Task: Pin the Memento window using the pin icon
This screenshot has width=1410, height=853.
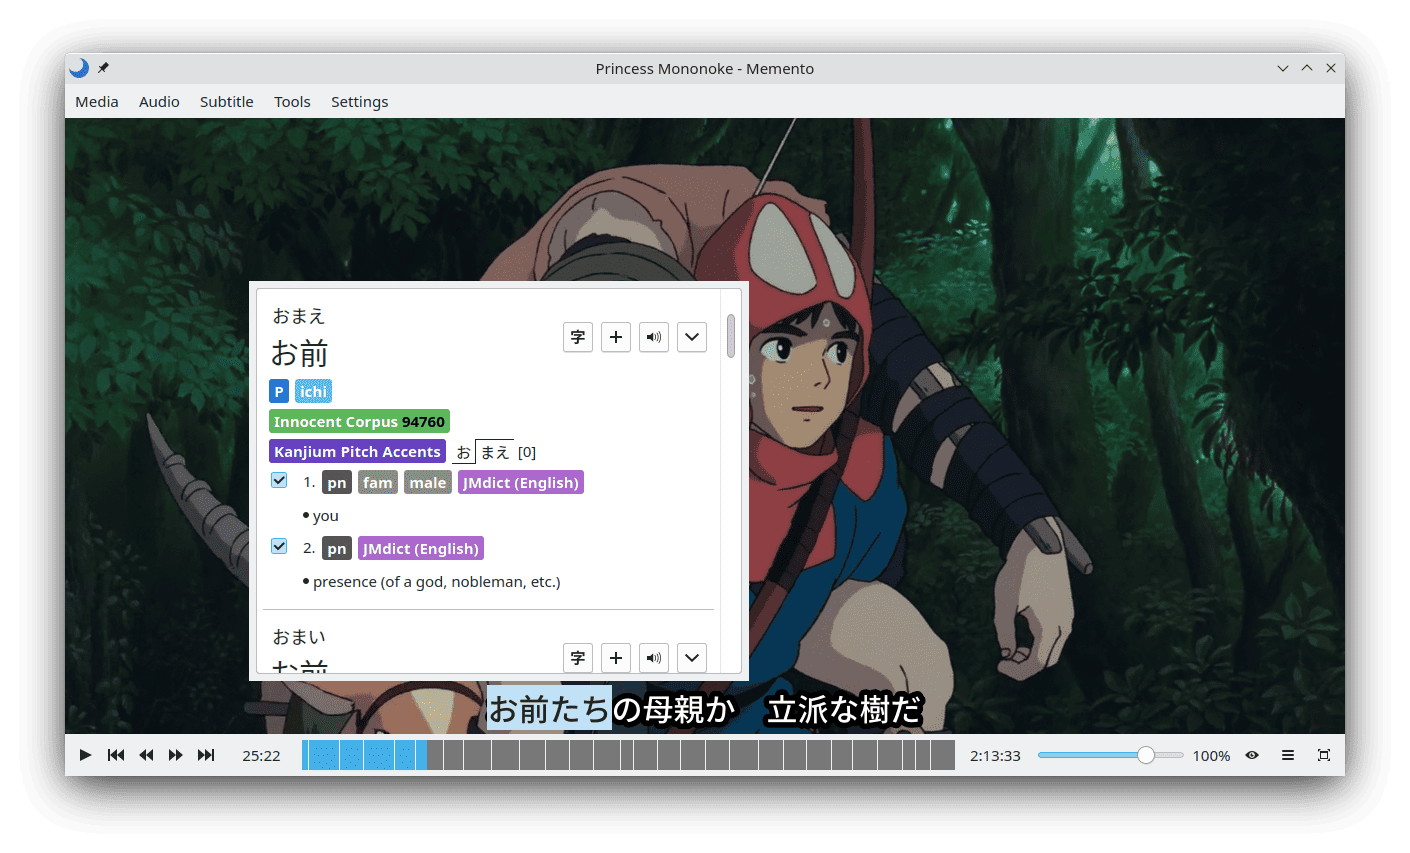Action: 103,68
